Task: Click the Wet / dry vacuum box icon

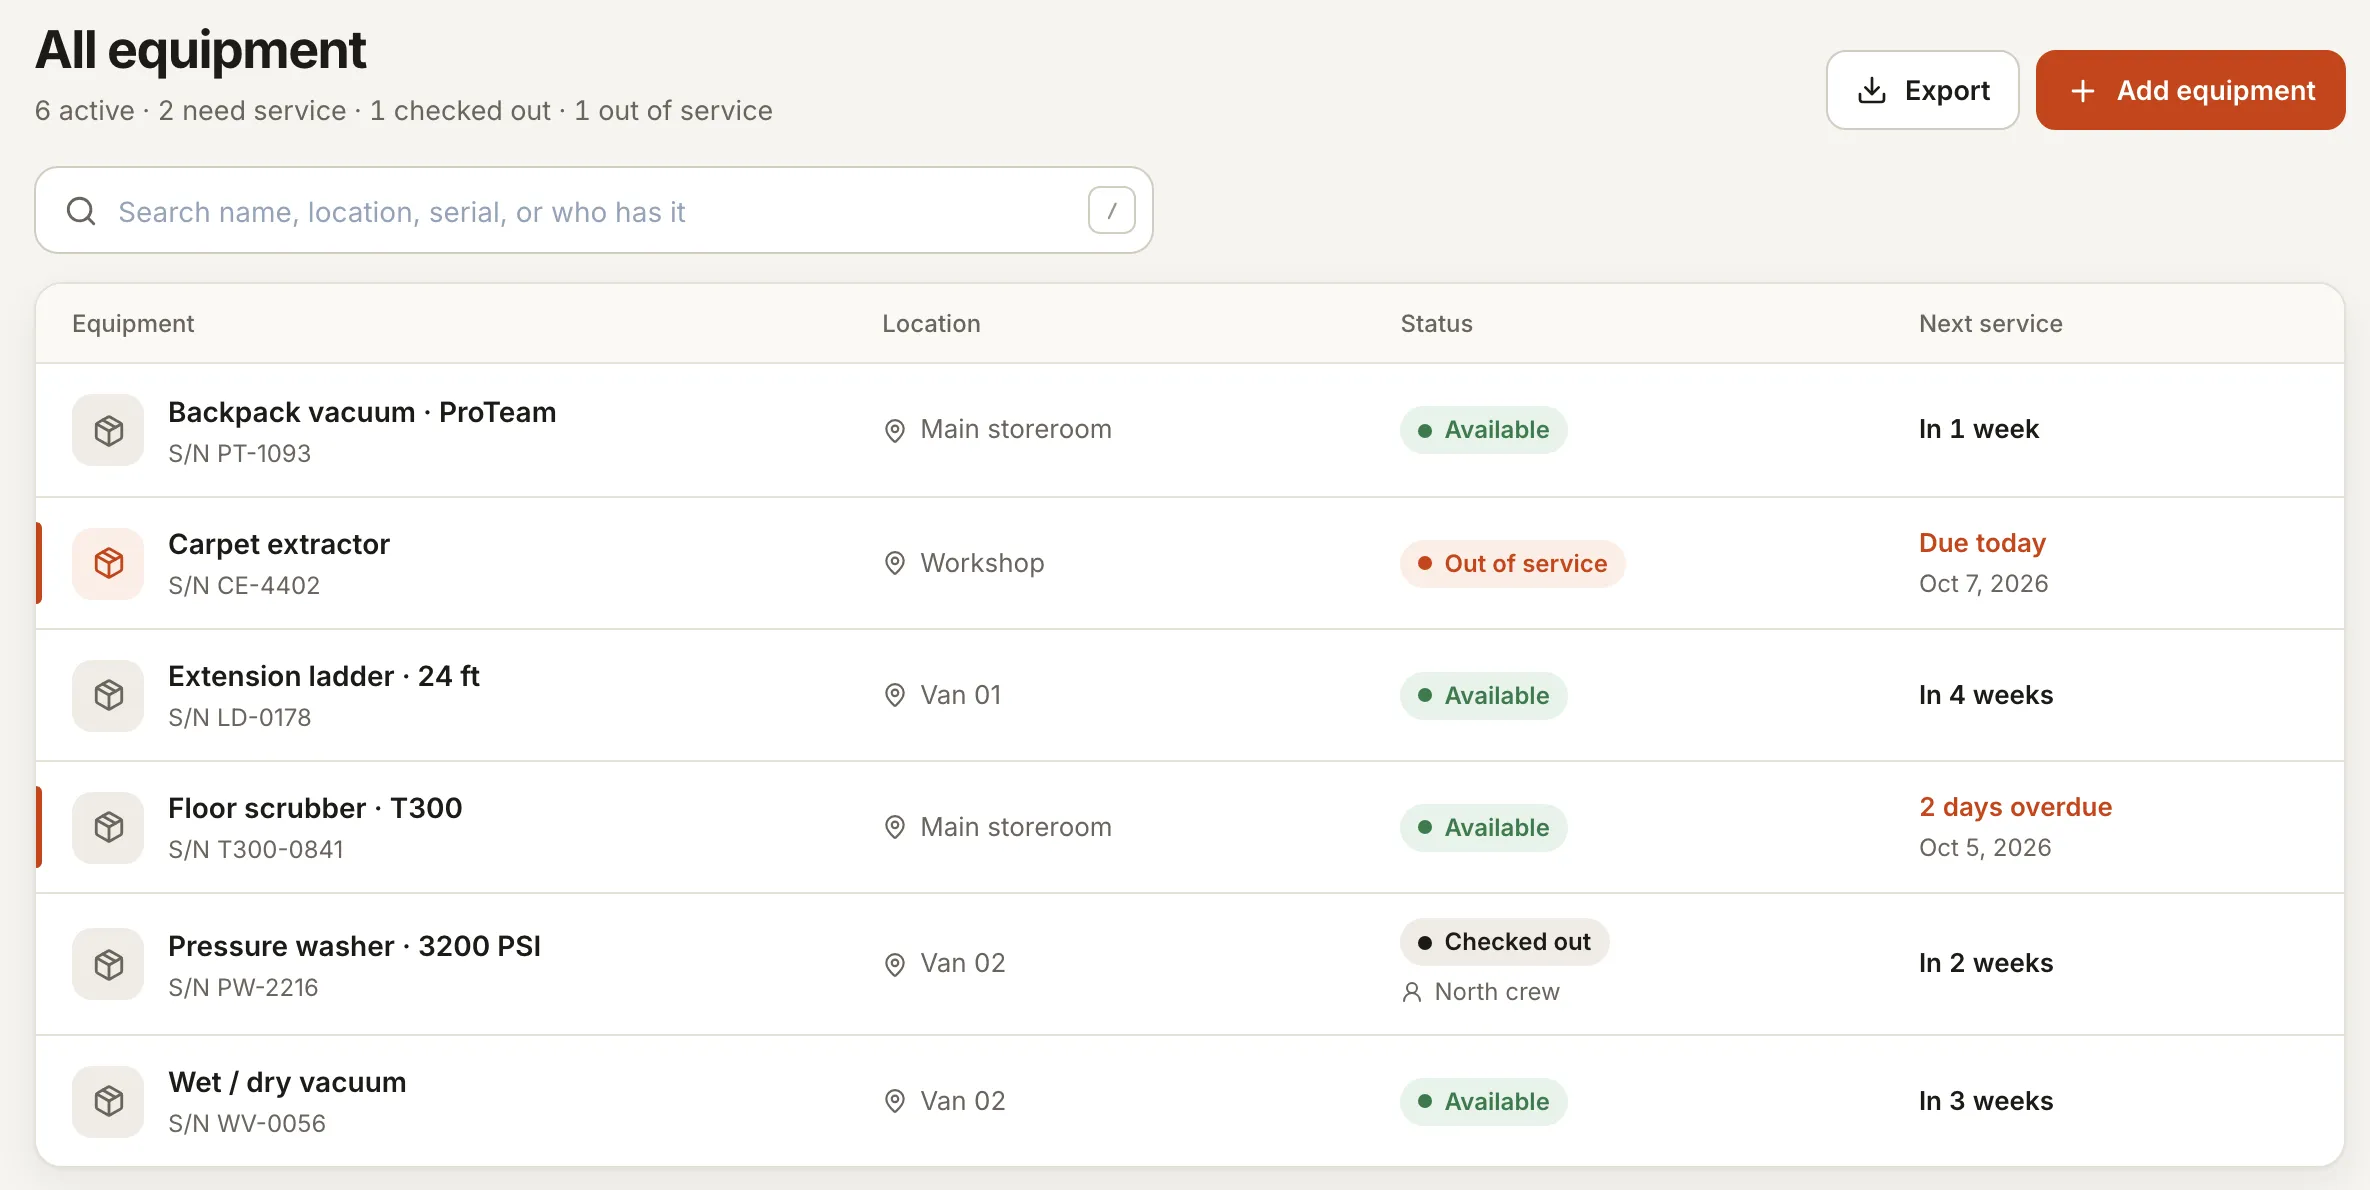Action: click(x=108, y=1101)
